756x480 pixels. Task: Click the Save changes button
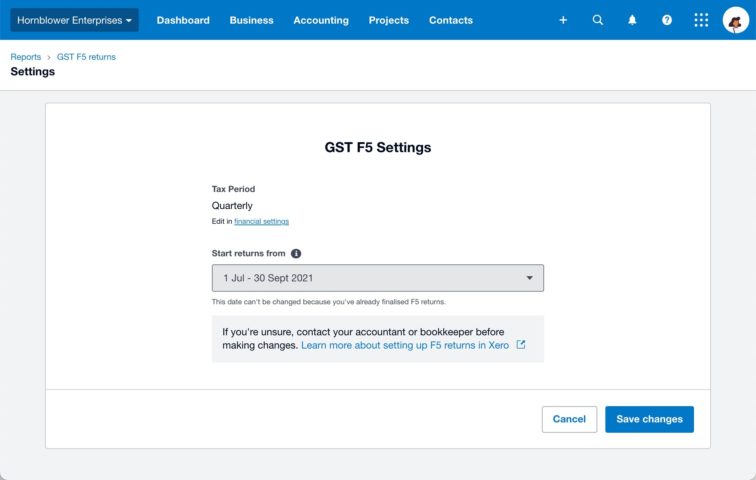[649, 419]
